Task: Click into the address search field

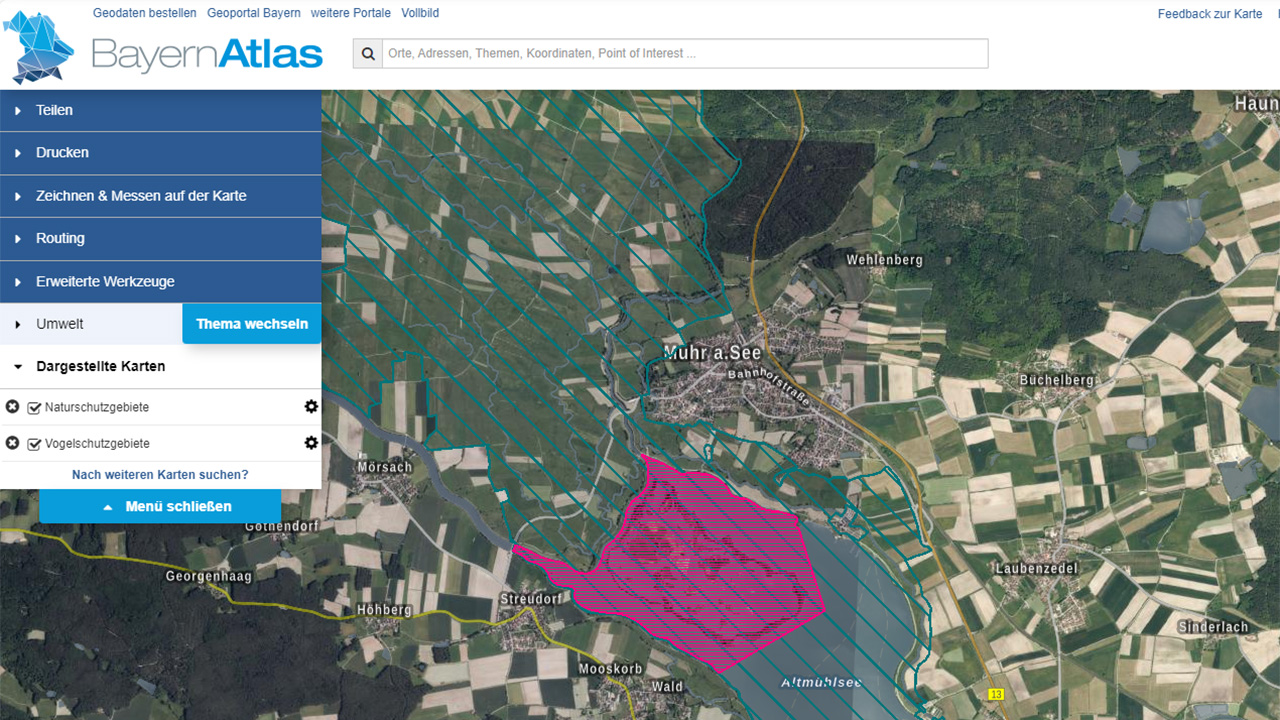Action: (x=684, y=54)
